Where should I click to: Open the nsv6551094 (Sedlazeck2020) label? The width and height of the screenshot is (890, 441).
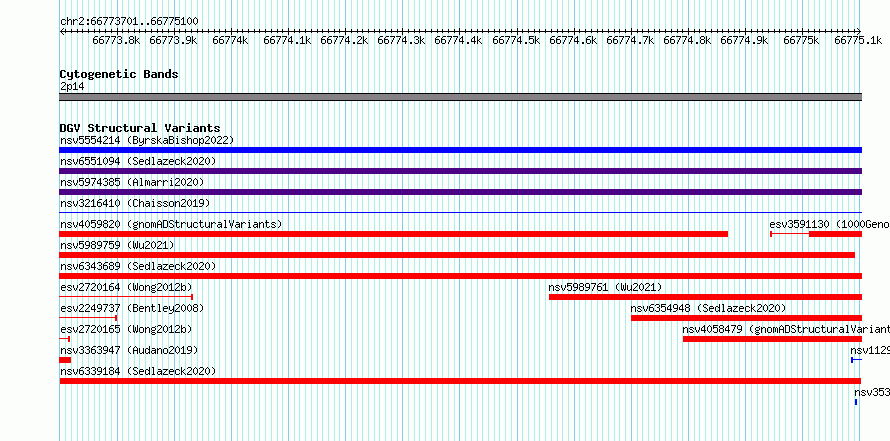click(138, 161)
